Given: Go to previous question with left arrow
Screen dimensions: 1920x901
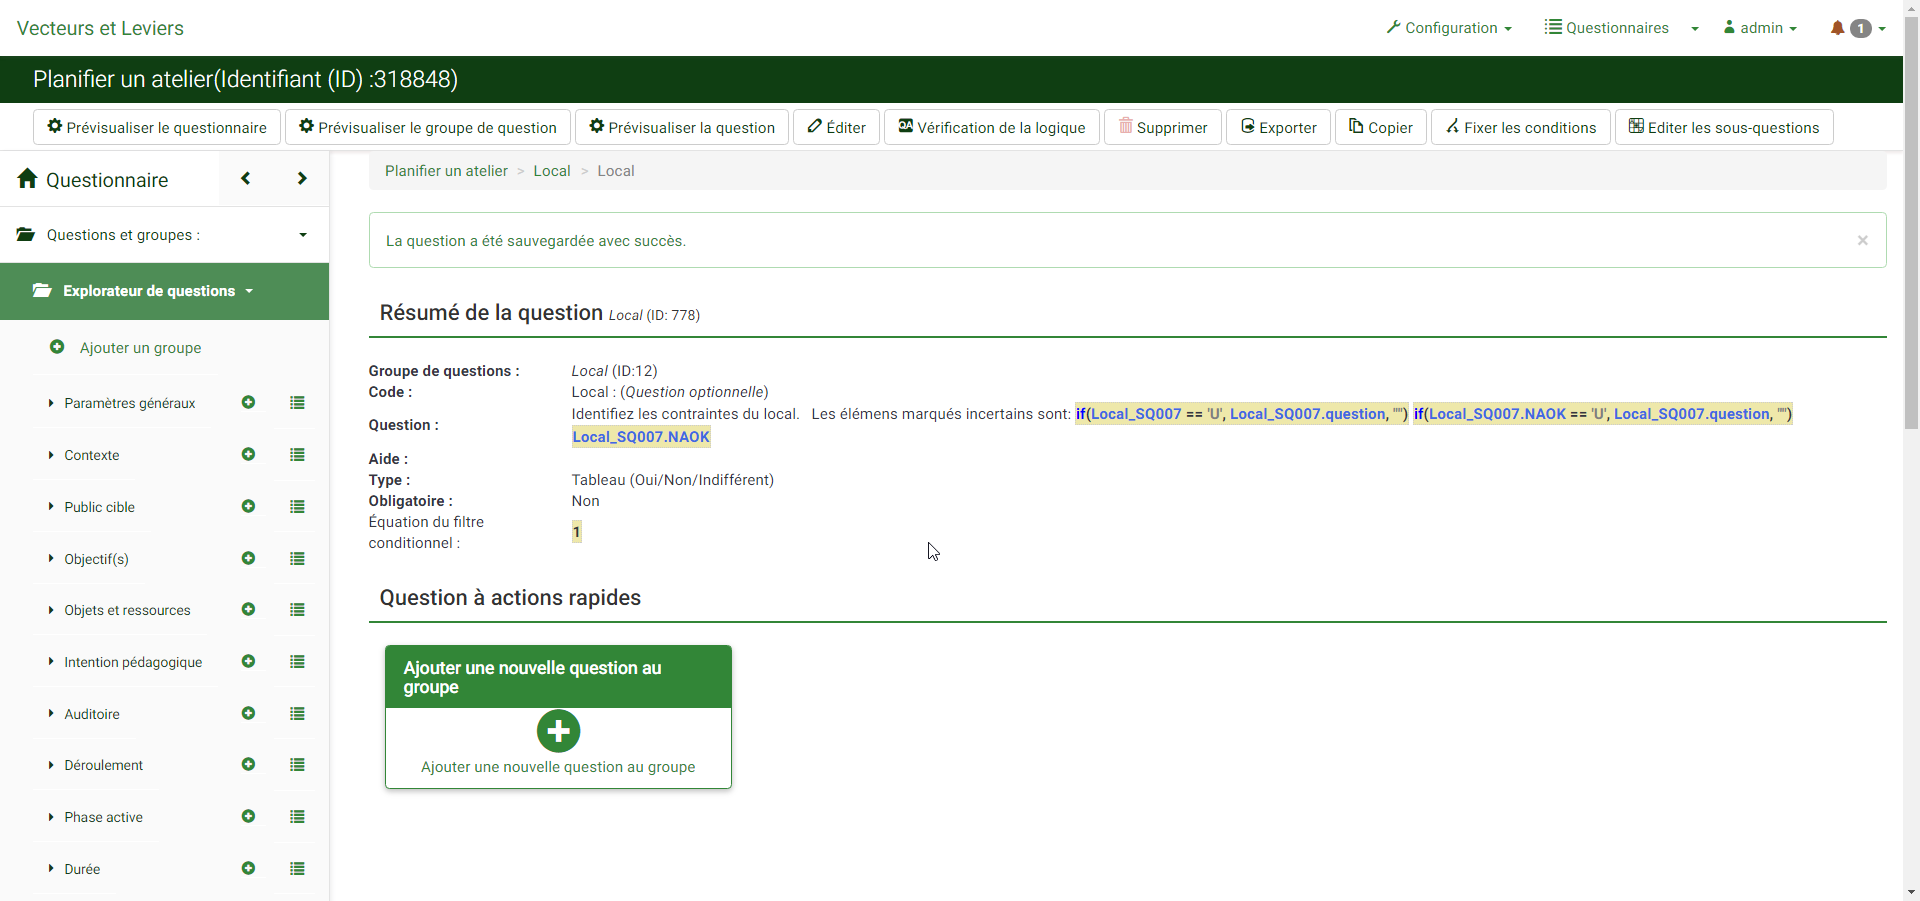Looking at the screenshot, I should pos(246,179).
